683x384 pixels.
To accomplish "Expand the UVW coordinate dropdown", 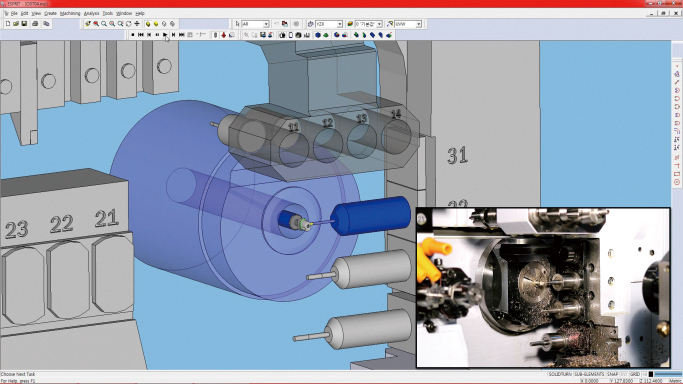I will coord(408,24).
